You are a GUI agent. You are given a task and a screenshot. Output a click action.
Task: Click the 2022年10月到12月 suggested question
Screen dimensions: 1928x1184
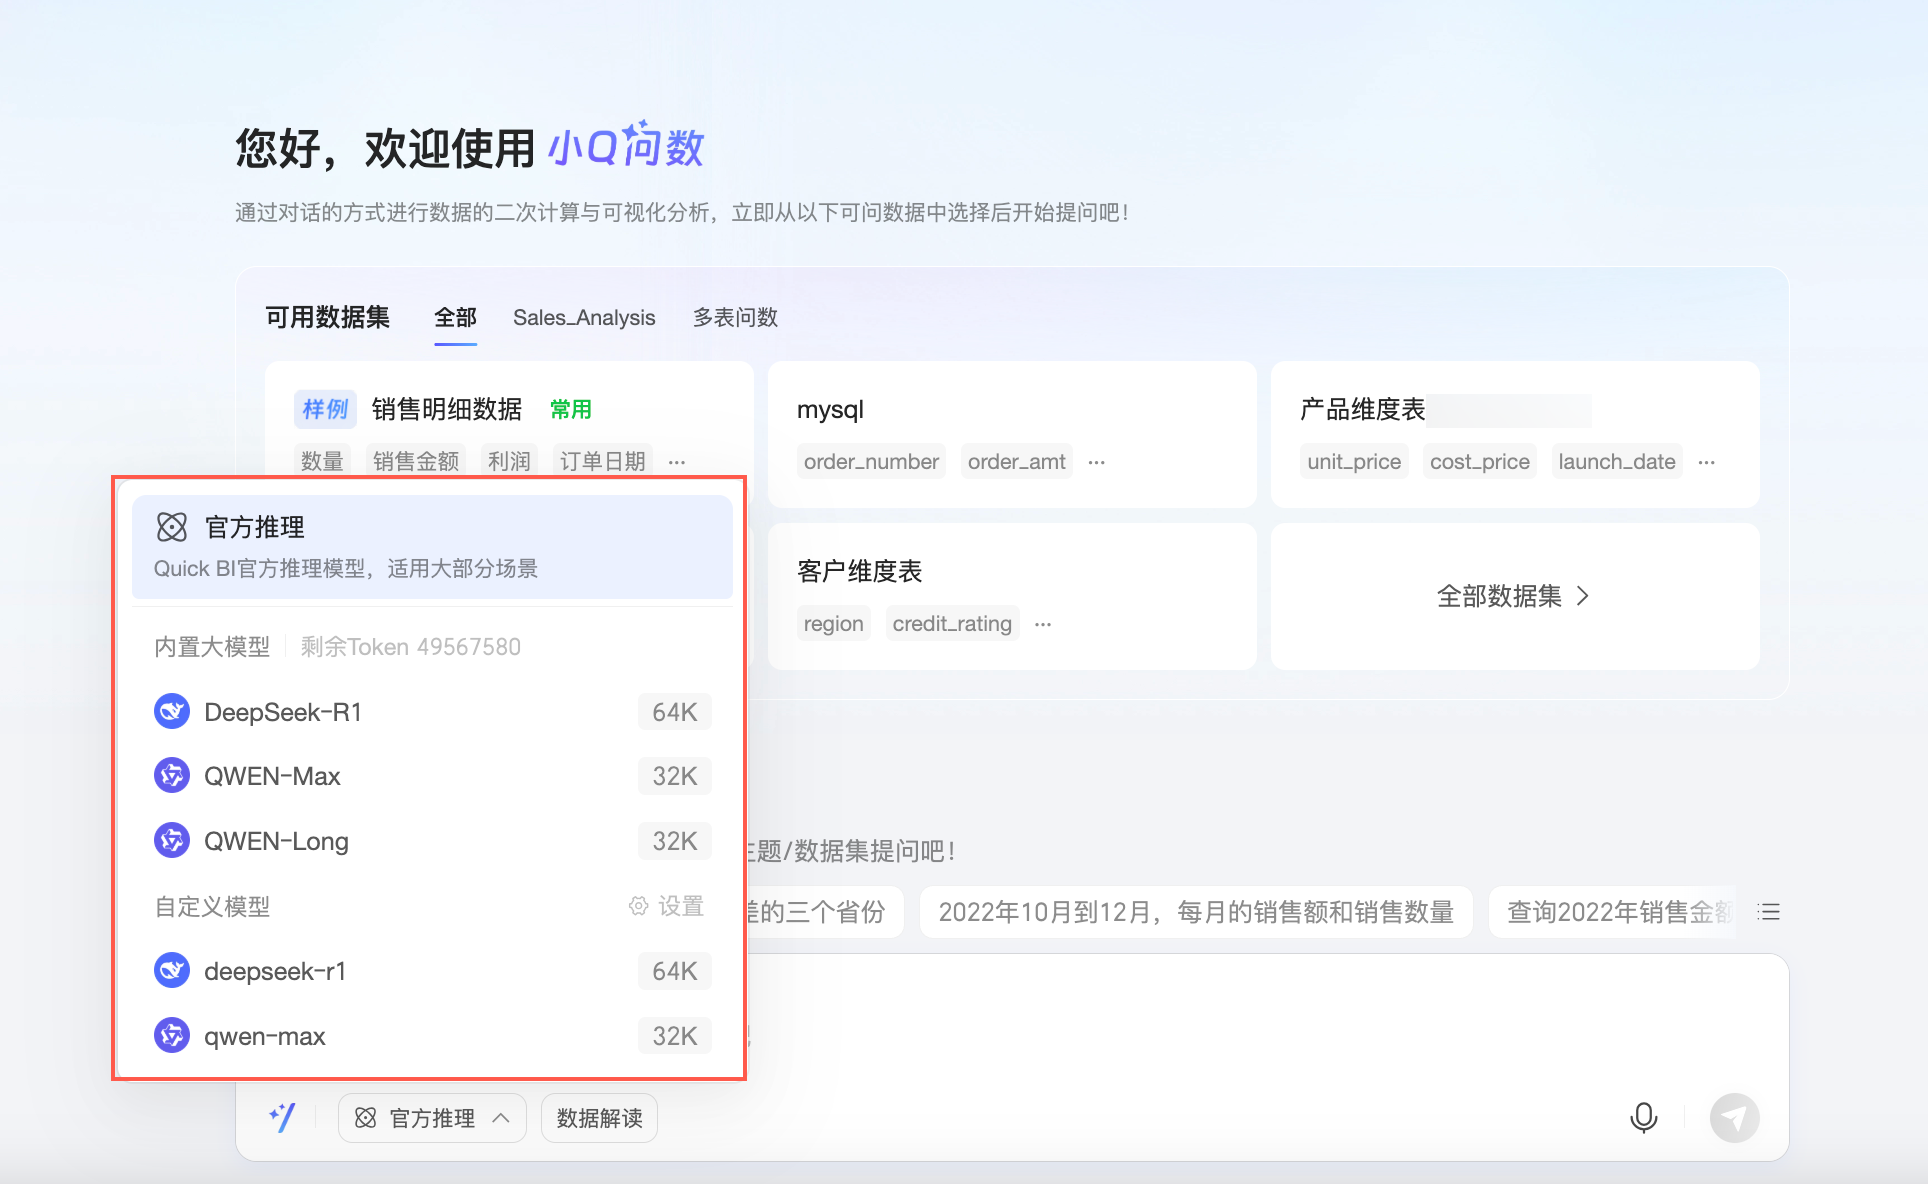pos(1195,912)
